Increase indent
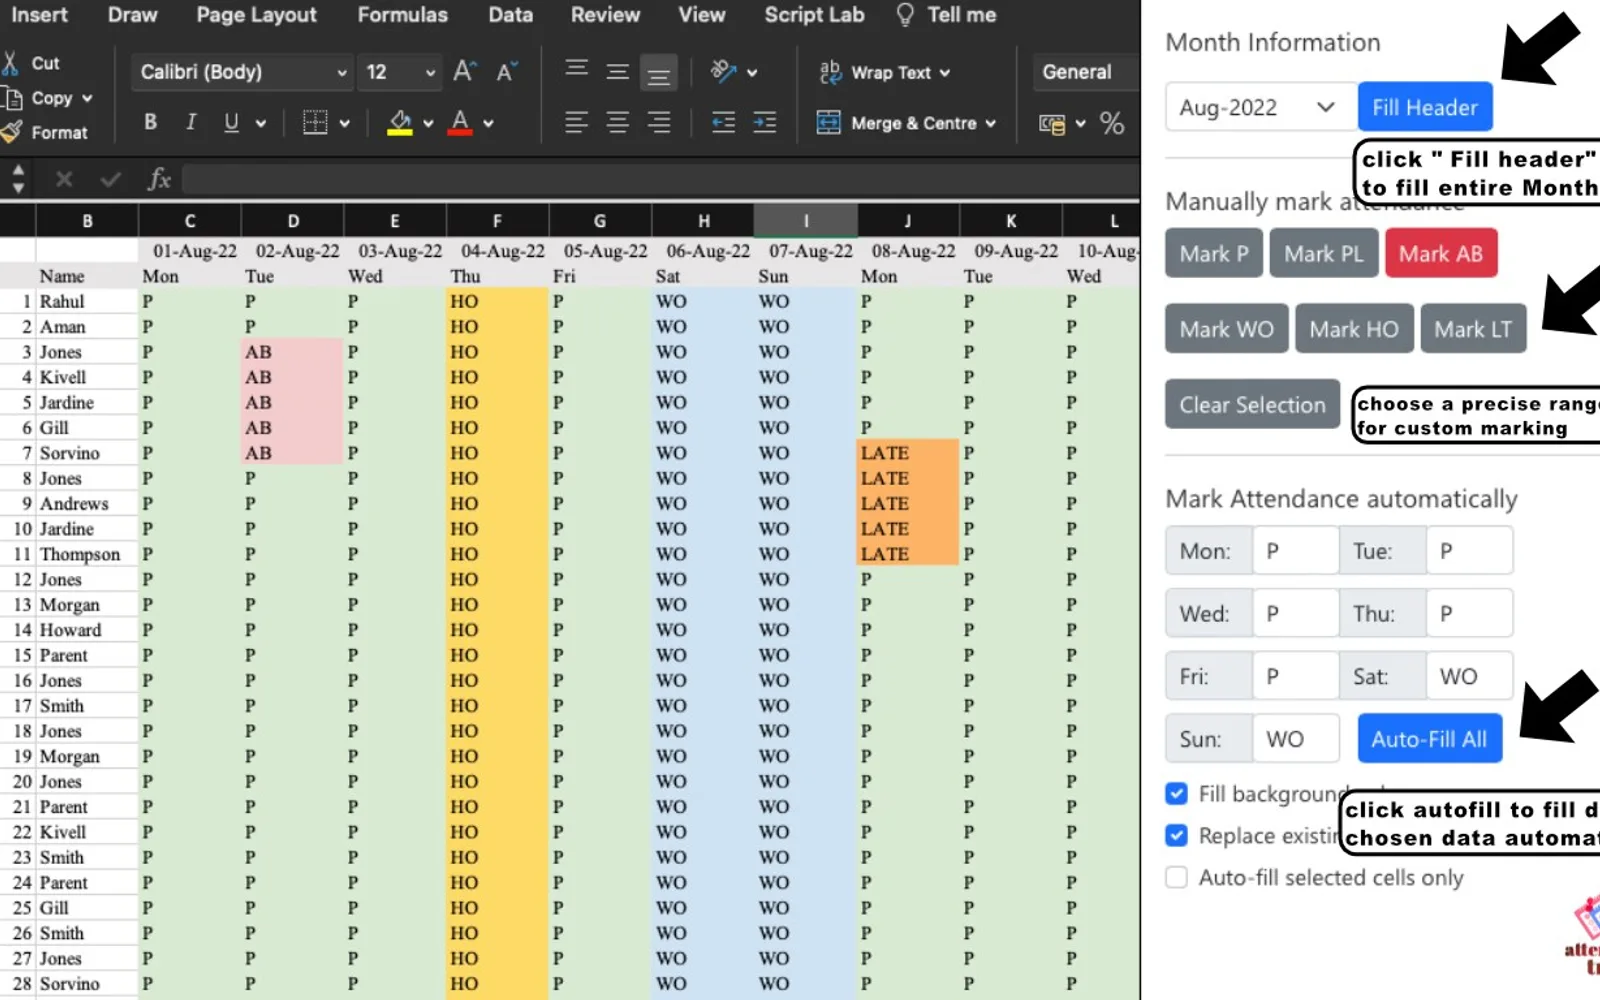 click(764, 123)
